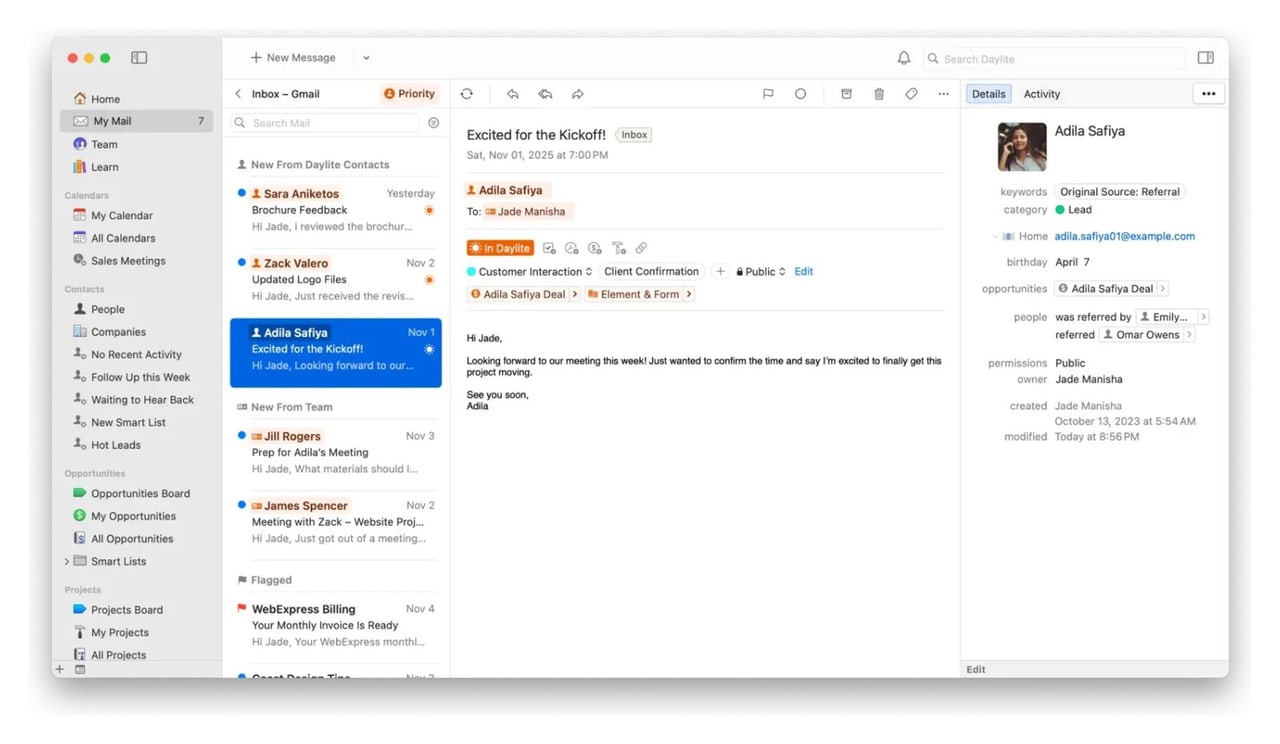Archive the message with the box icon
The width and height of the screenshot is (1280, 744).
(x=846, y=94)
